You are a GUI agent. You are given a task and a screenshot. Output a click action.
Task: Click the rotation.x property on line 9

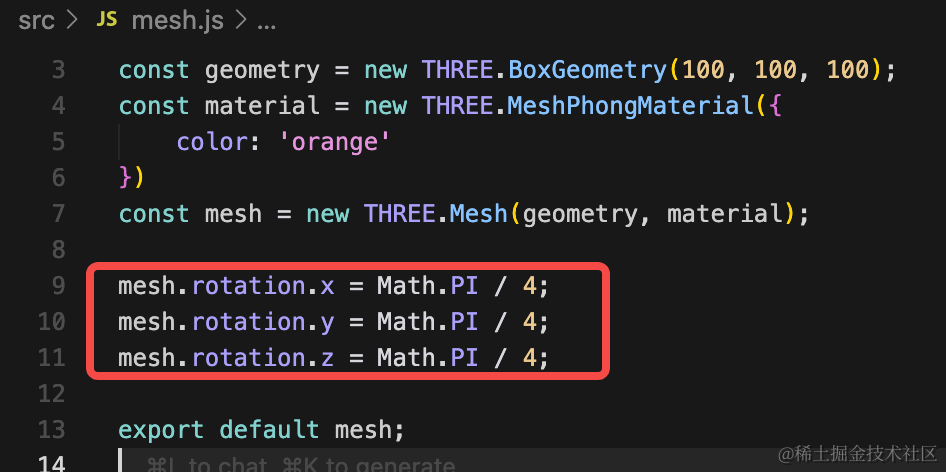pyautogui.click(x=263, y=285)
